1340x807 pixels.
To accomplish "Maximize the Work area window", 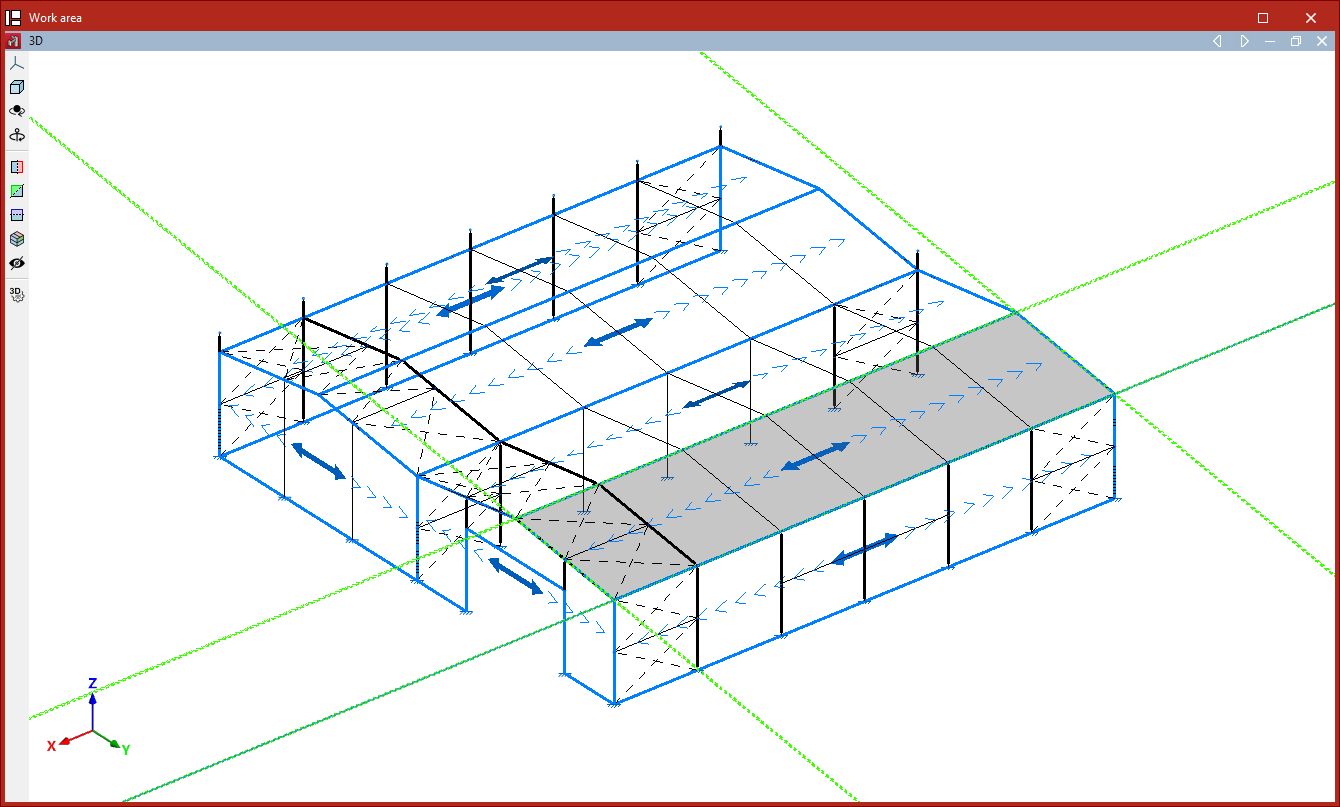I will (1263, 17).
